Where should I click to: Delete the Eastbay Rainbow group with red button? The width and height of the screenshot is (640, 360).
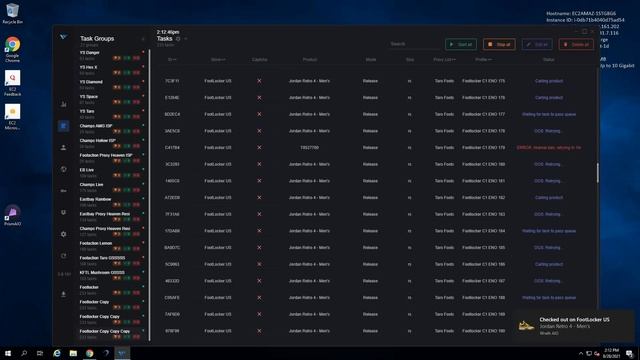[136, 205]
